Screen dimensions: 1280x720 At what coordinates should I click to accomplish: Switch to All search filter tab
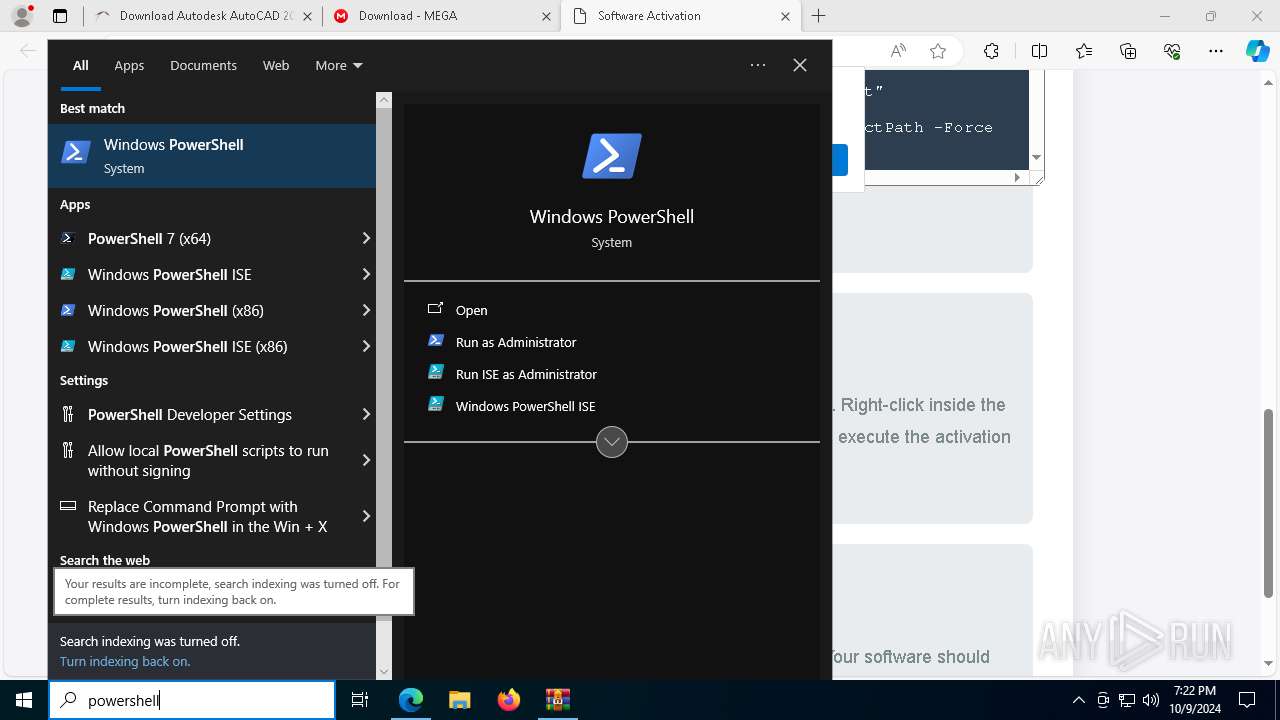[x=81, y=65]
